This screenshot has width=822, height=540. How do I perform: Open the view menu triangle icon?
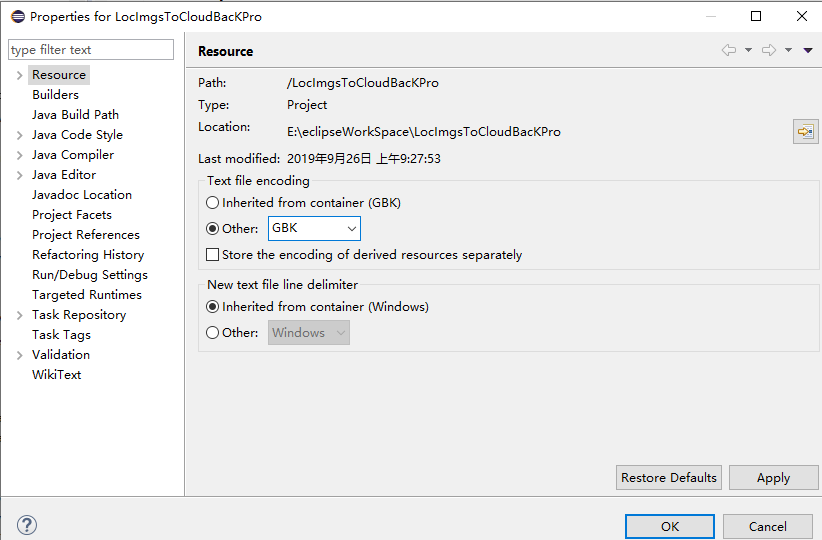click(808, 50)
